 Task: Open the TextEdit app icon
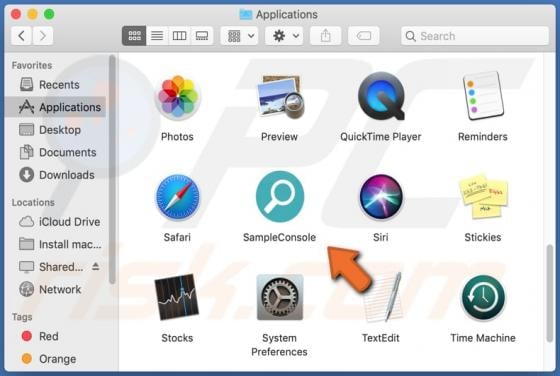click(x=383, y=297)
